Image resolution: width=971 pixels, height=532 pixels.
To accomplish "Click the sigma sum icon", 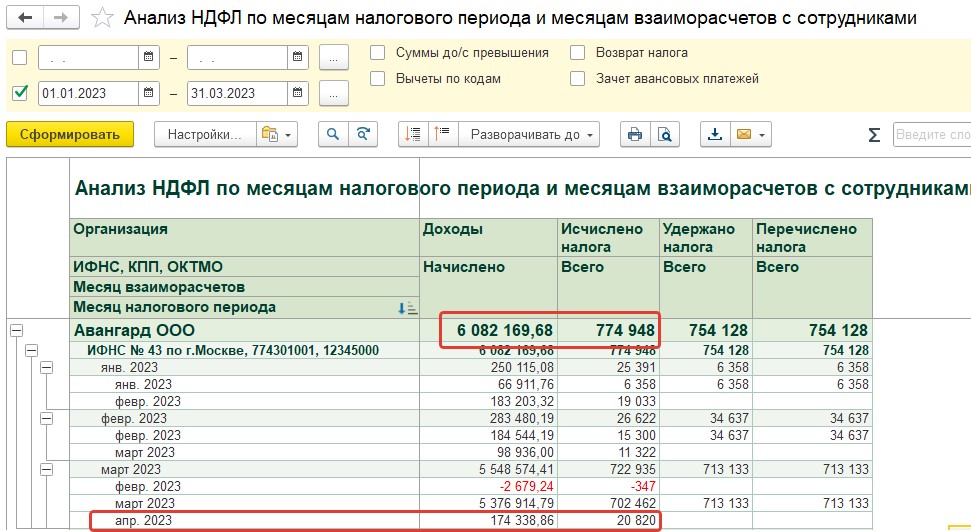I will (874, 134).
